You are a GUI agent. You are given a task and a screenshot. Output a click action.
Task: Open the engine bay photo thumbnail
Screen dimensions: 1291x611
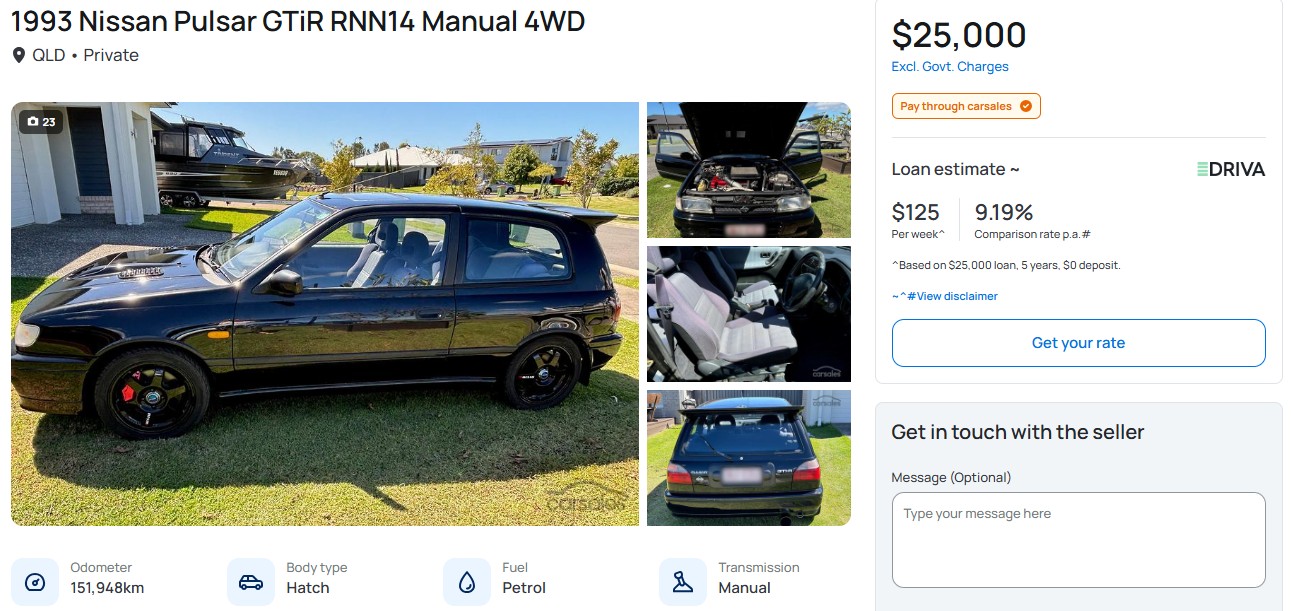coord(749,170)
